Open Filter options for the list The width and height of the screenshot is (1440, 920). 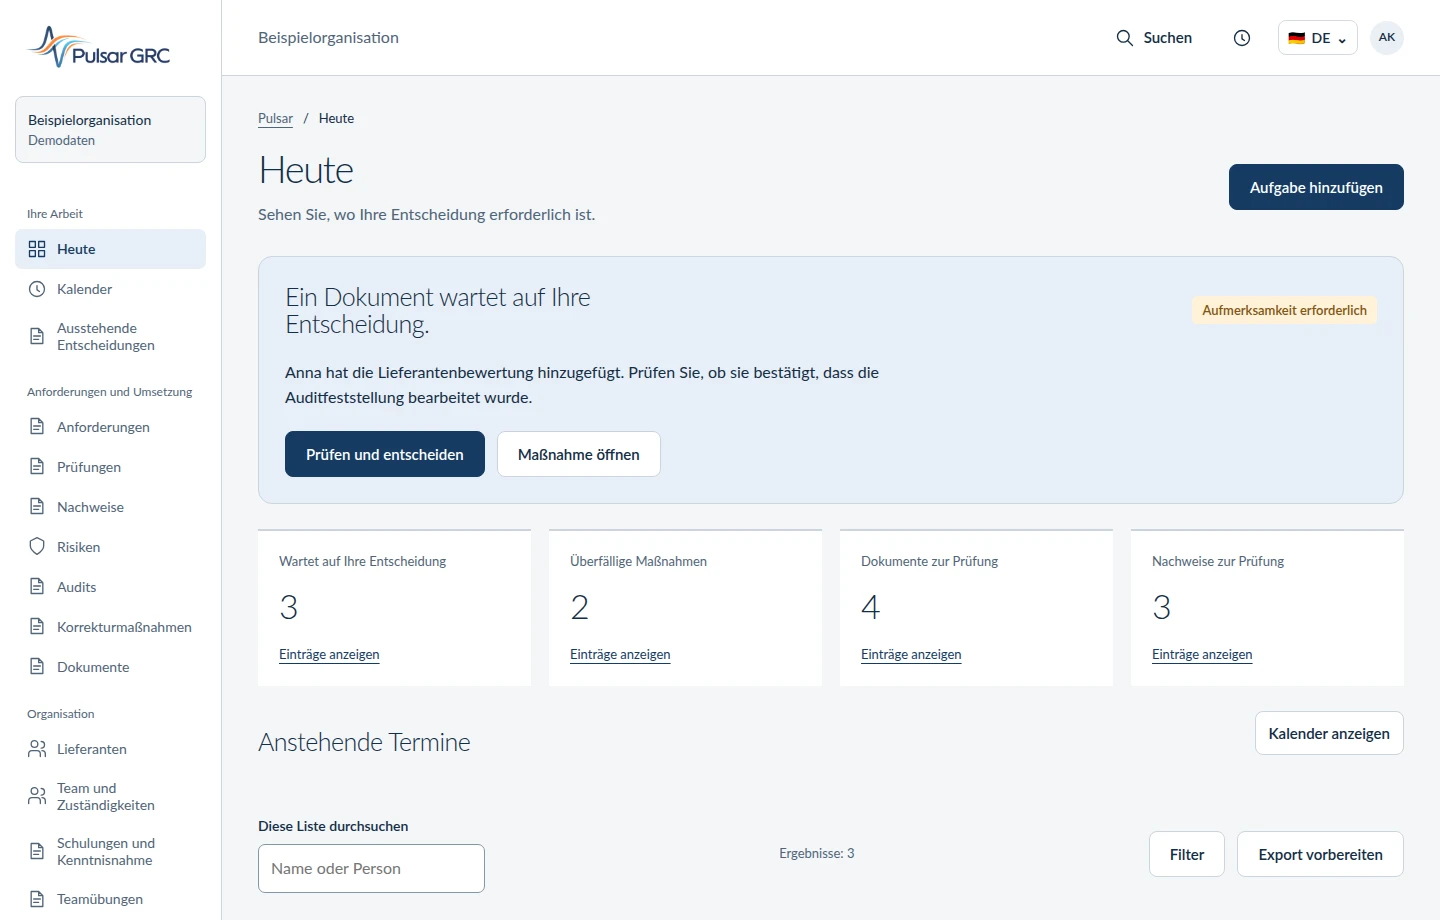(x=1187, y=854)
